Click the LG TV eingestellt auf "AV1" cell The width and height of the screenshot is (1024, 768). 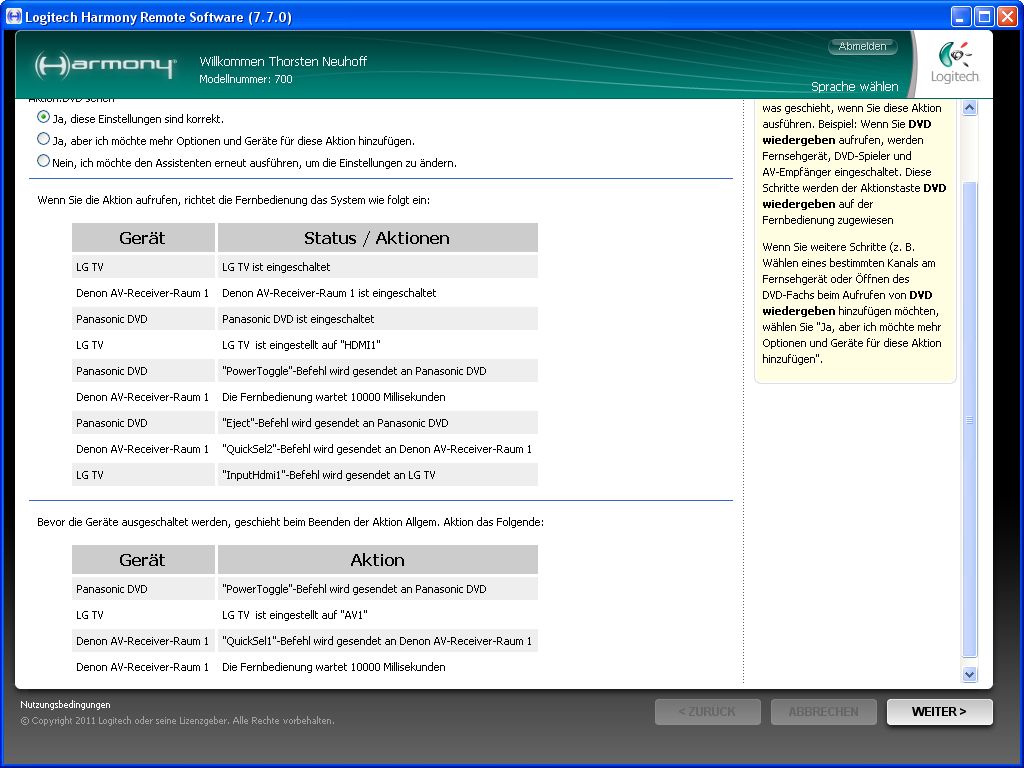pyautogui.click(x=377, y=615)
